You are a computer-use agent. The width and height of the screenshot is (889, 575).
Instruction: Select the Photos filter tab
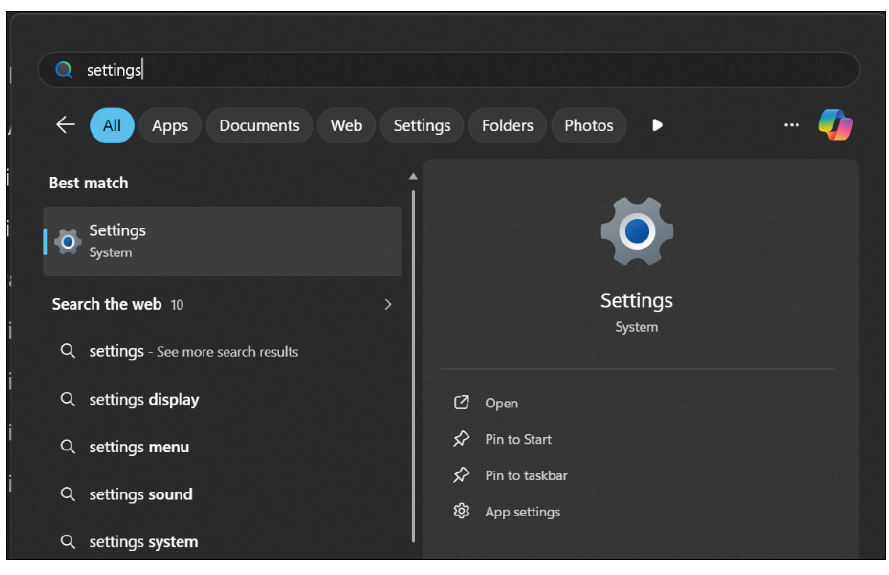pyautogui.click(x=588, y=125)
